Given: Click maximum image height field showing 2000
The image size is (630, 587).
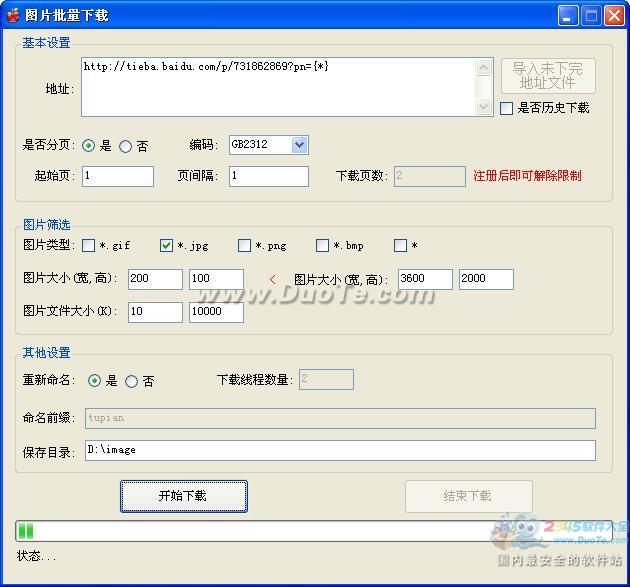Looking at the screenshot, I should [x=486, y=279].
